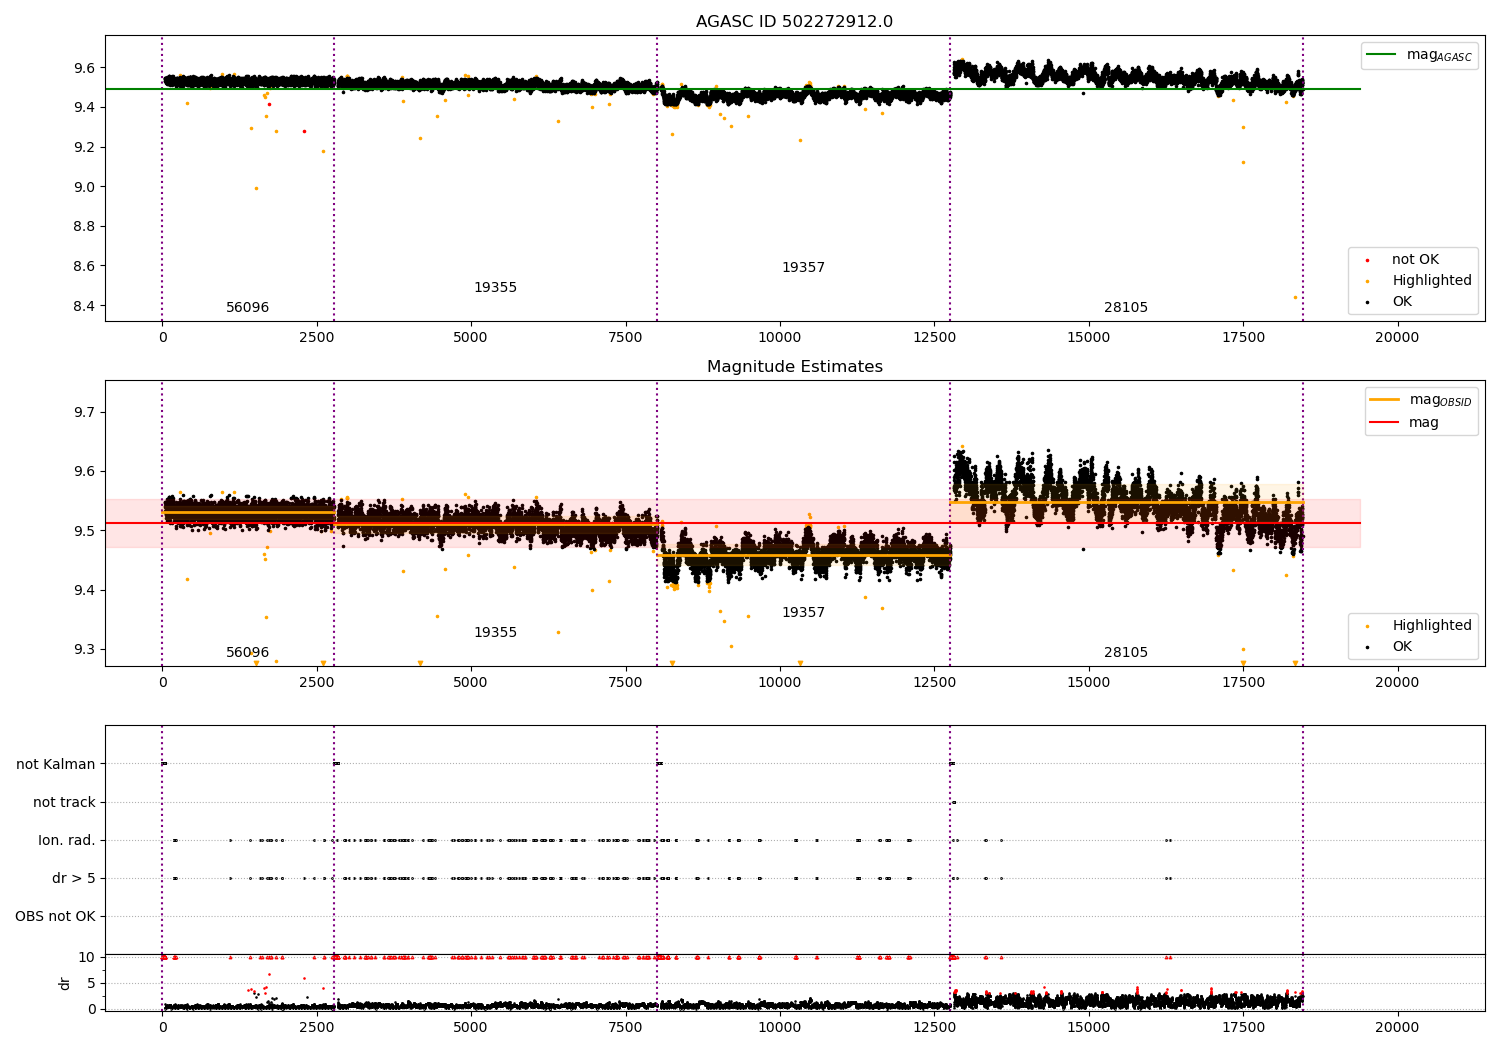Click OBSID label 19357 in the top plot
Image resolution: width=1500 pixels, height=1050 pixels.
tap(803, 268)
